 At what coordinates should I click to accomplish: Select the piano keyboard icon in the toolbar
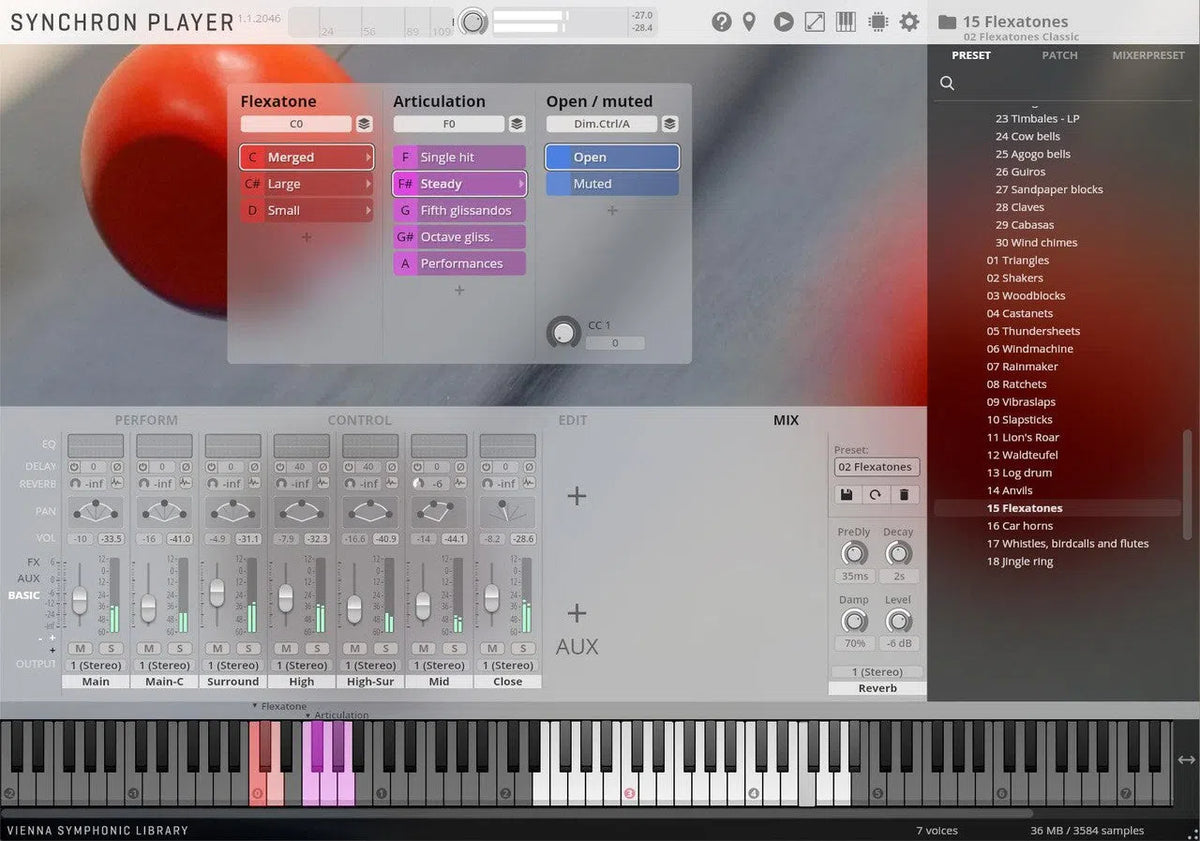click(x=846, y=21)
